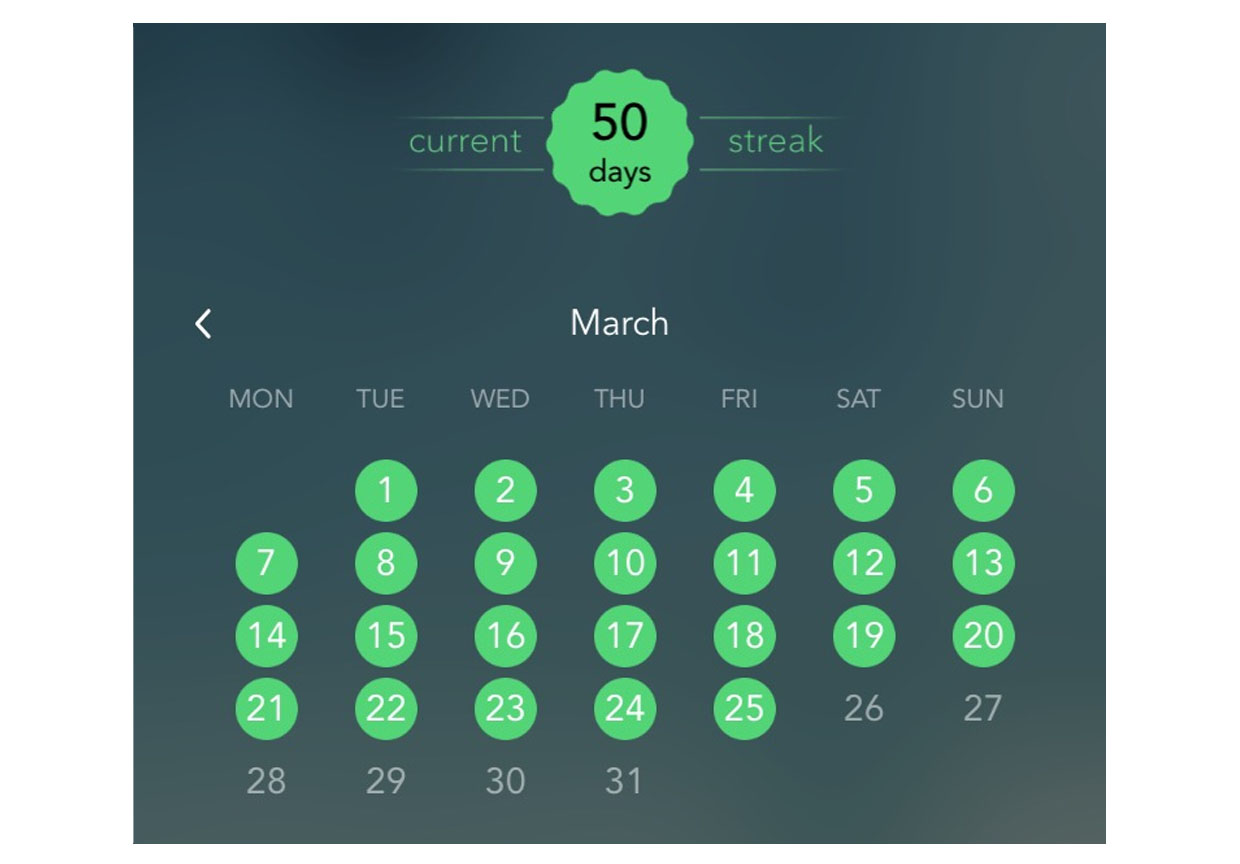The width and height of the screenshot is (1240, 864).
Task: Pick March 21 on the calendar
Action: tap(266, 708)
